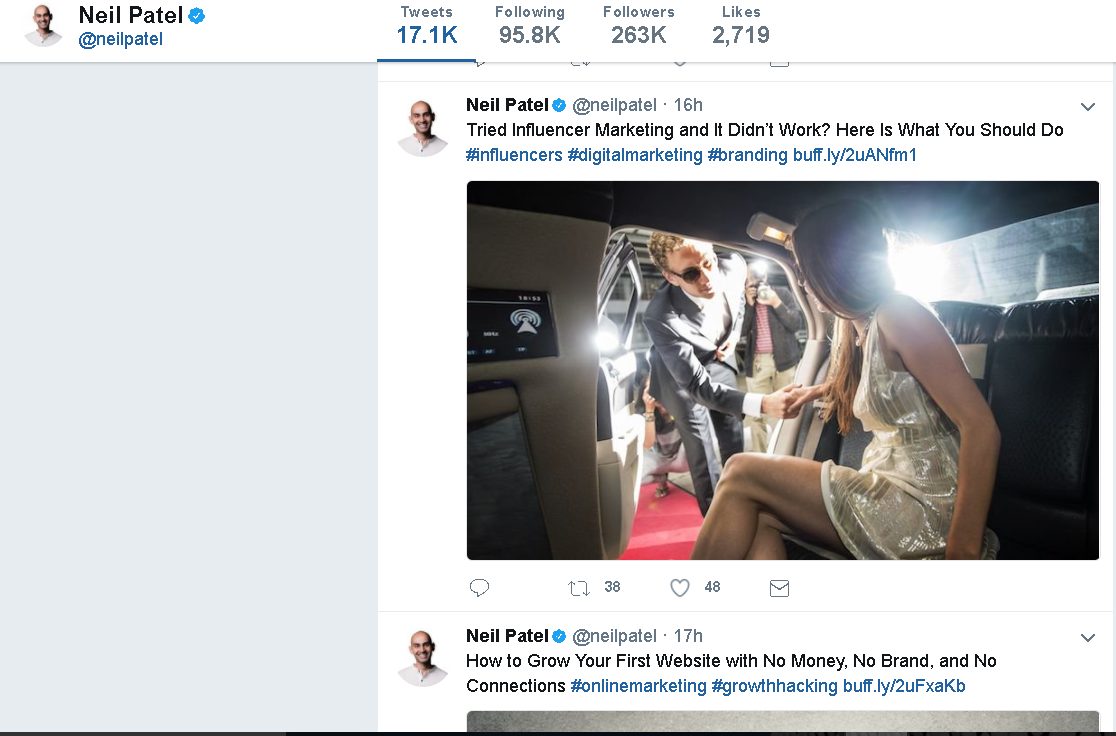Enlarge the limousine red carpet photo
Image resolution: width=1116 pixels, height=736 pixels.
point(783,370)
